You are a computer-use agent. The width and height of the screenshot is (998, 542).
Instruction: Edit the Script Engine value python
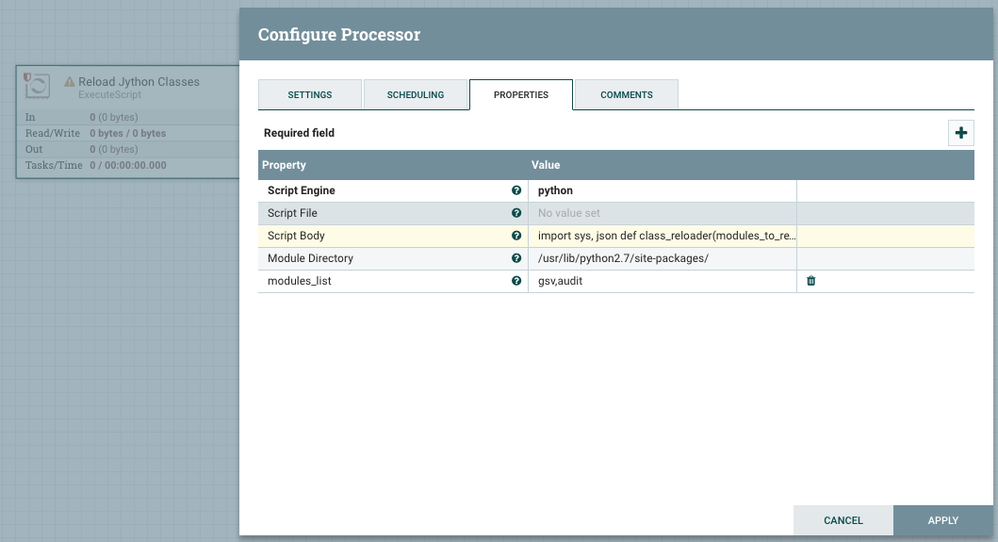[x=660, y=190]
